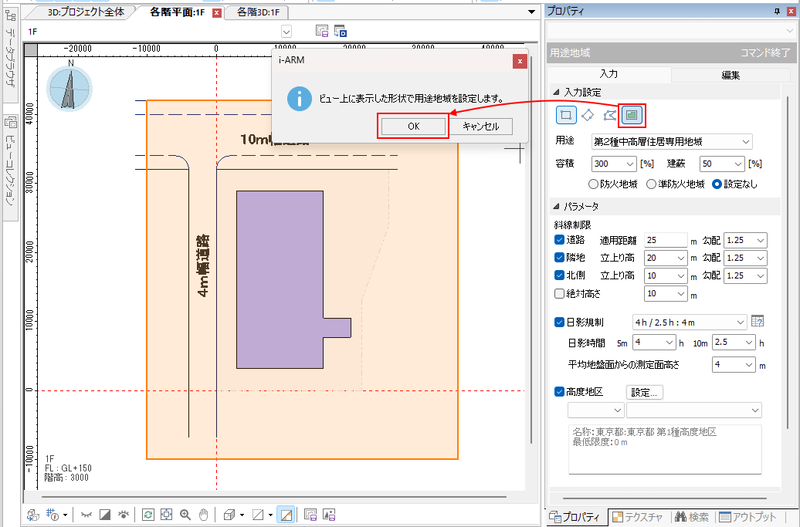This screenshot has width=800, height=527.
Task: Uncheck the 道路 slope restriction checkbox
Action: pos(559,240)
